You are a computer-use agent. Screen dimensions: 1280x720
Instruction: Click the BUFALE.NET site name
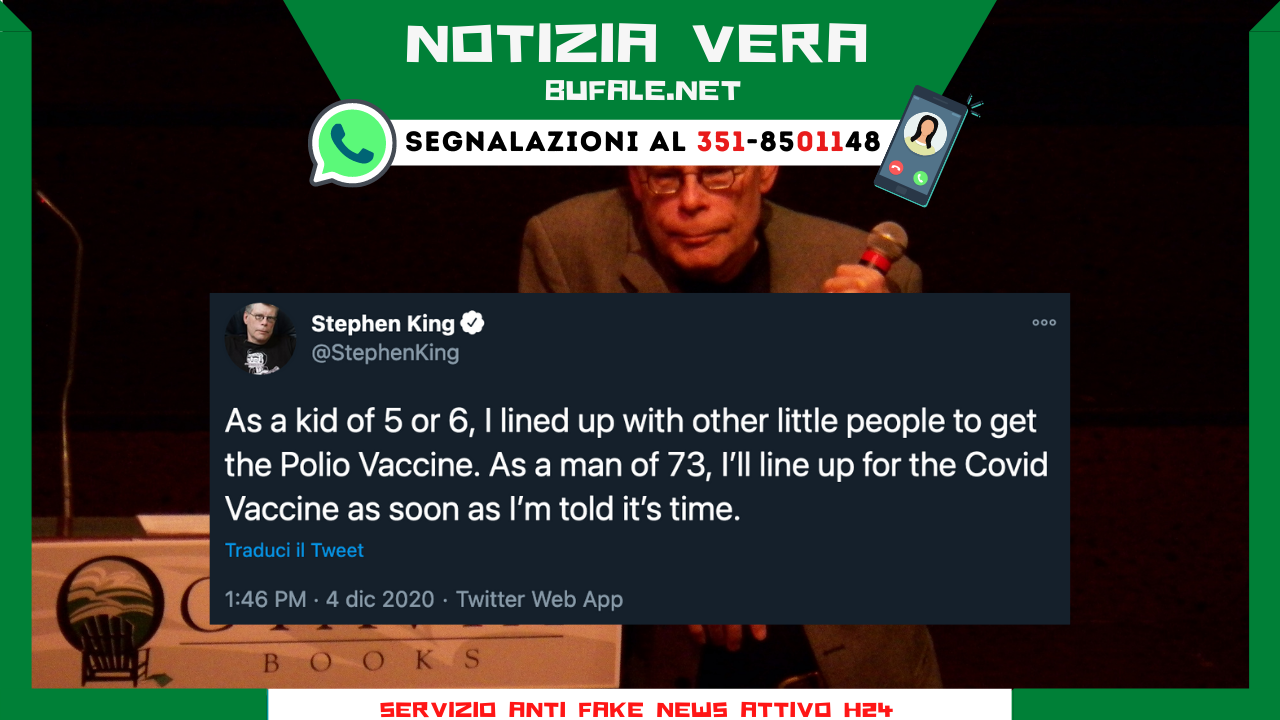click(643, 91)
